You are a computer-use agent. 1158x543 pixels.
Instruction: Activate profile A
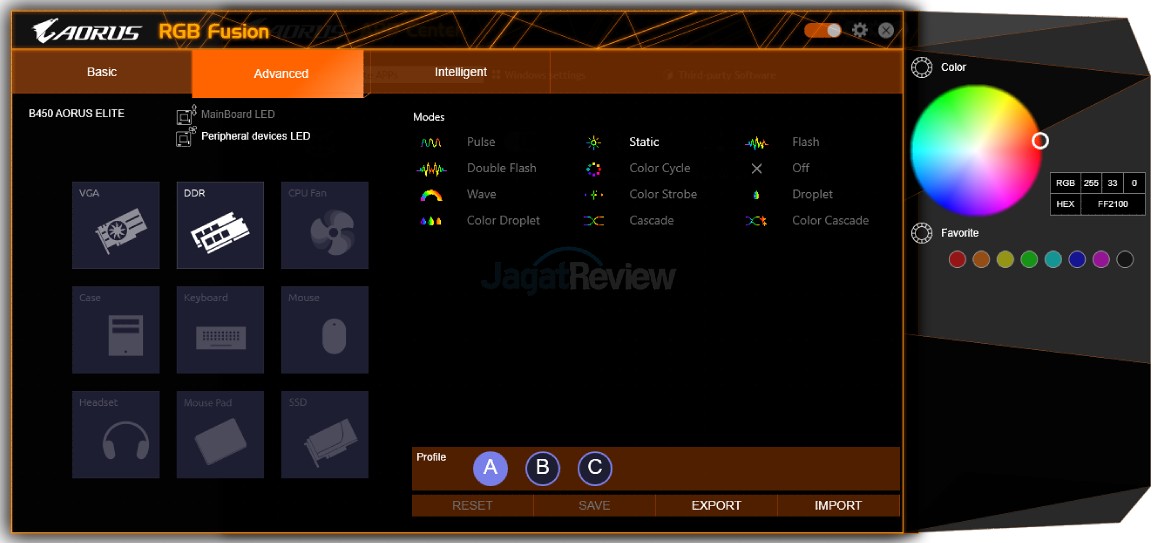click(490, 468)
